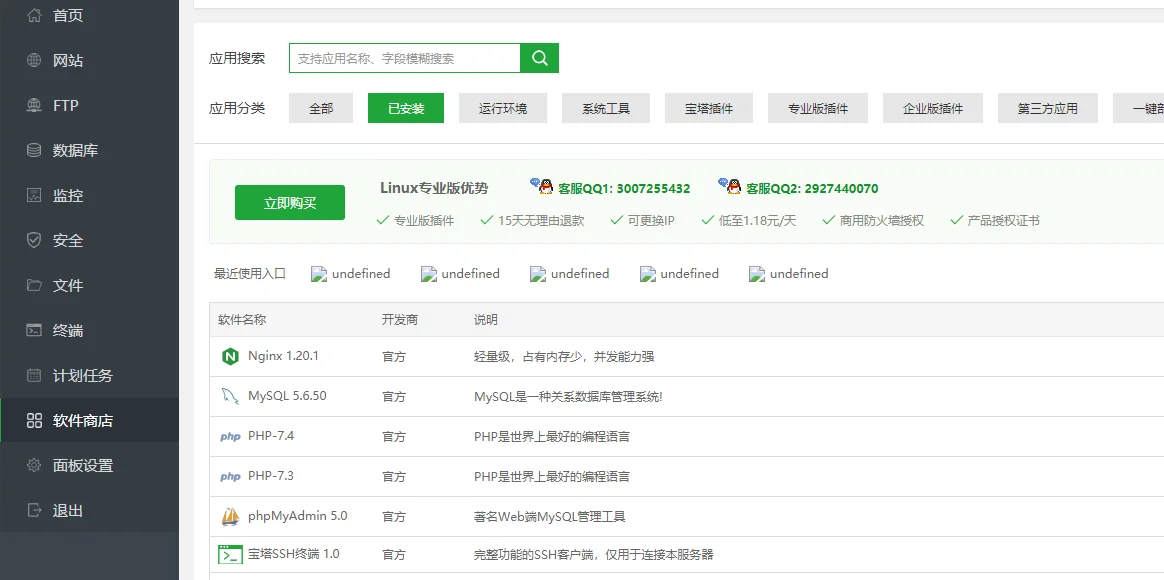Image resolution: width=1164 pixels, height=580 pixels.
Task: Click the 宝塔SSH终端 terminal icon
Action: coord(230,555)
